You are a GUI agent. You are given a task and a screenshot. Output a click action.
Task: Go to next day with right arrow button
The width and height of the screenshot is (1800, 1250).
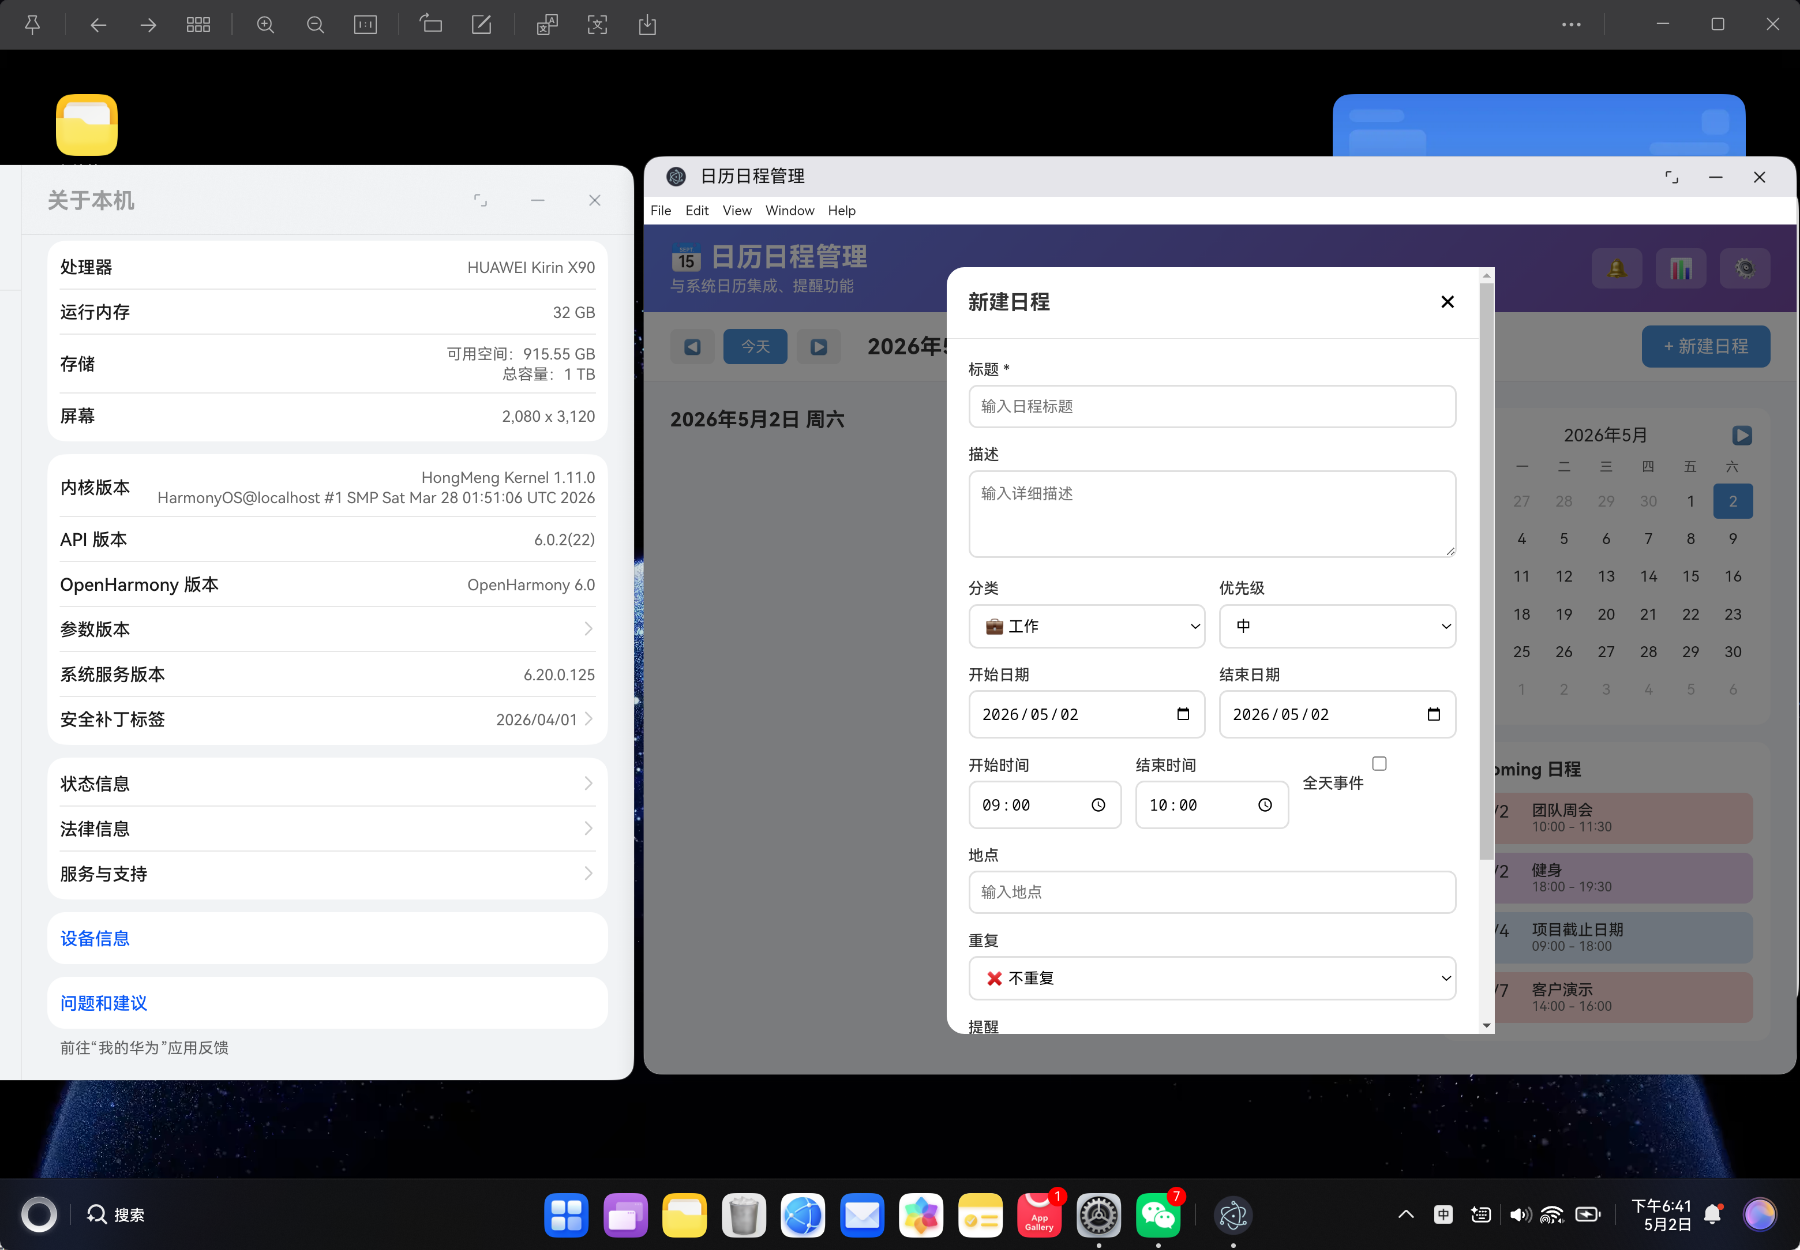[x=819, y=347]
